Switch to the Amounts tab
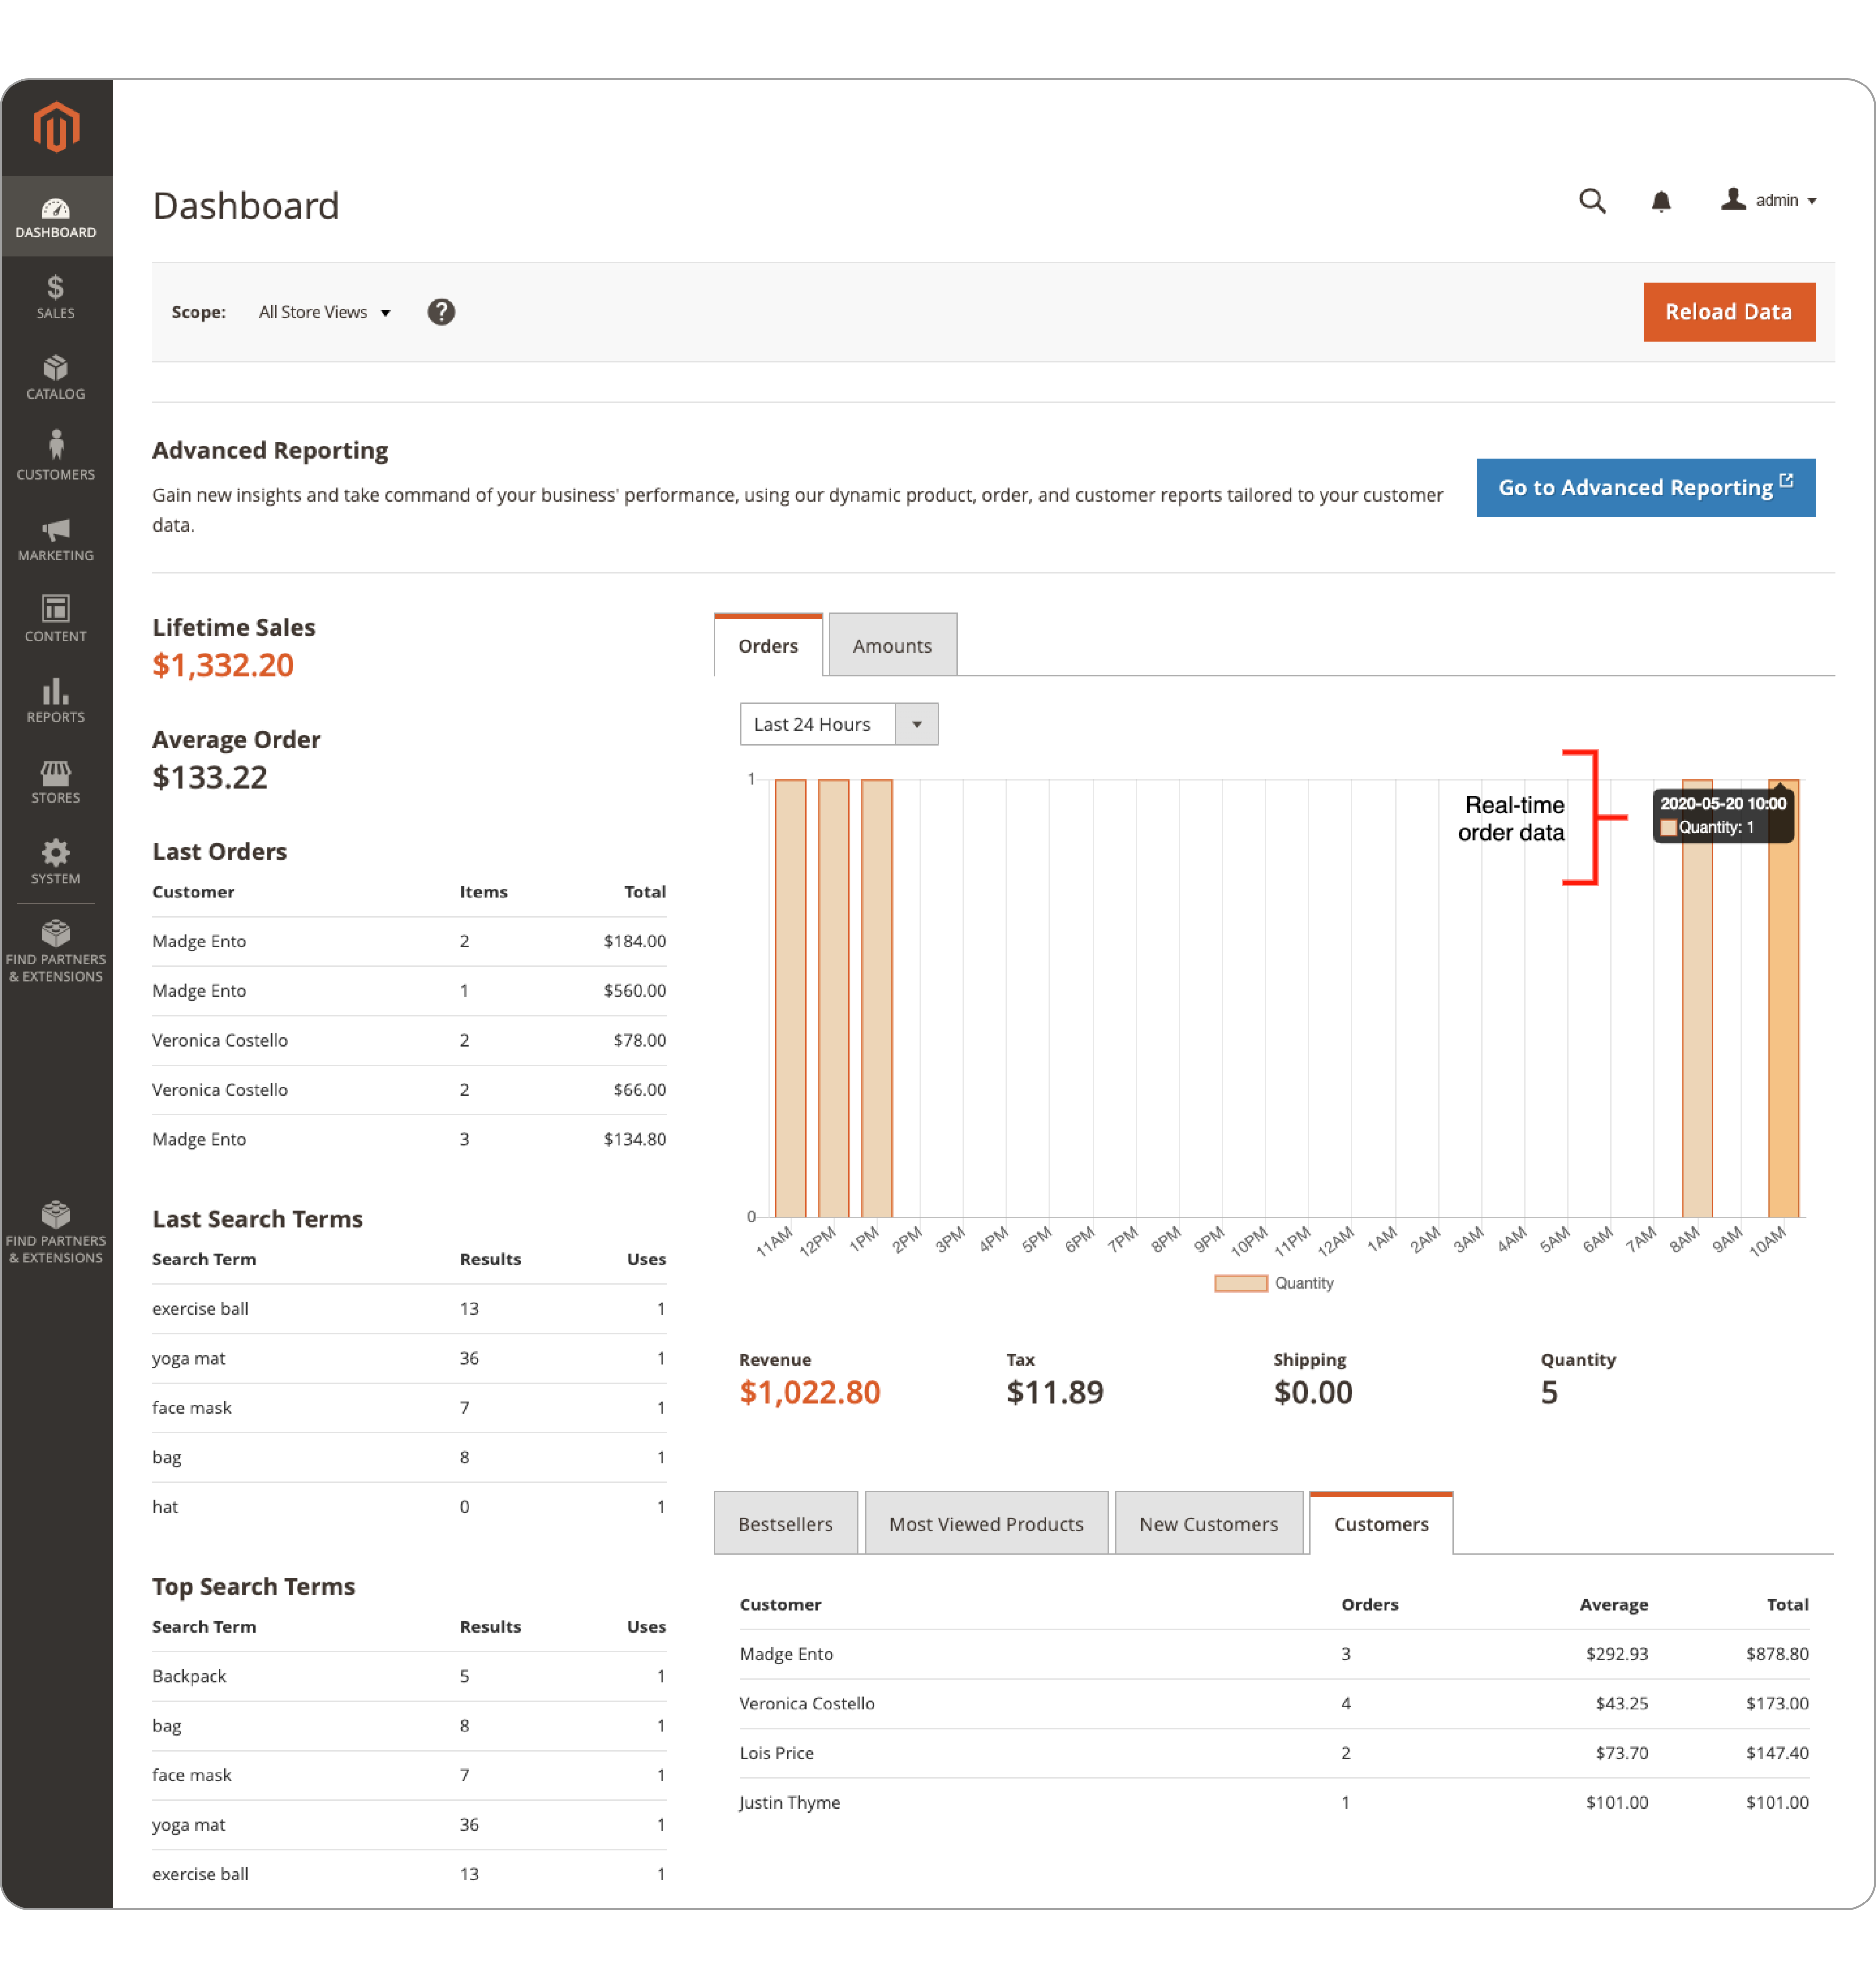 892,643
